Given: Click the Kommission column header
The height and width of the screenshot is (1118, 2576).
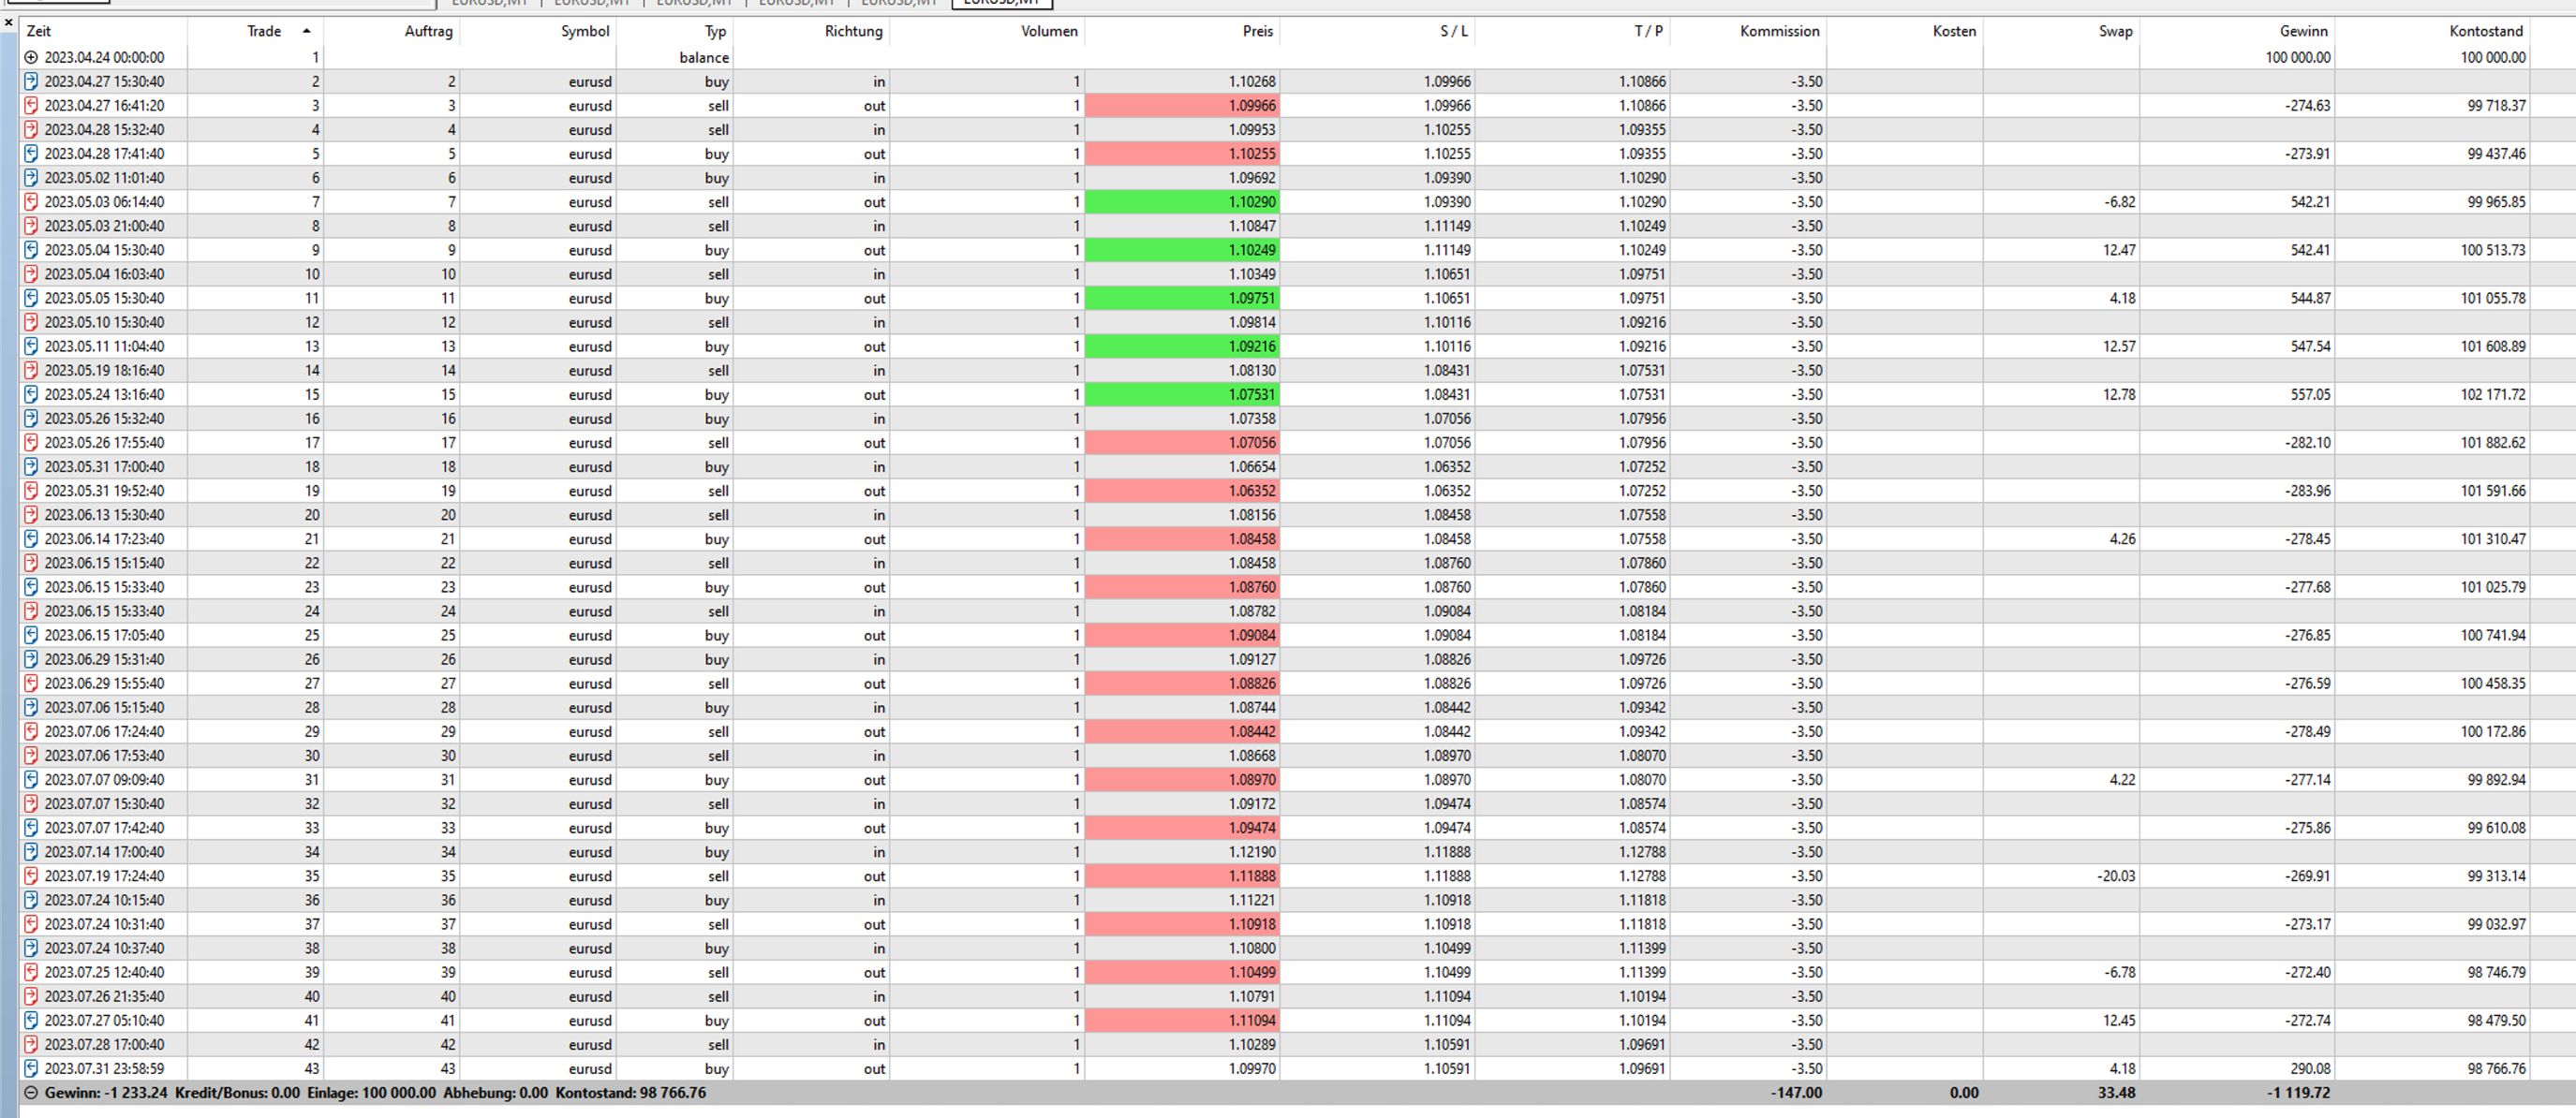Looking at the screenshot, I should coord(1780,31).
